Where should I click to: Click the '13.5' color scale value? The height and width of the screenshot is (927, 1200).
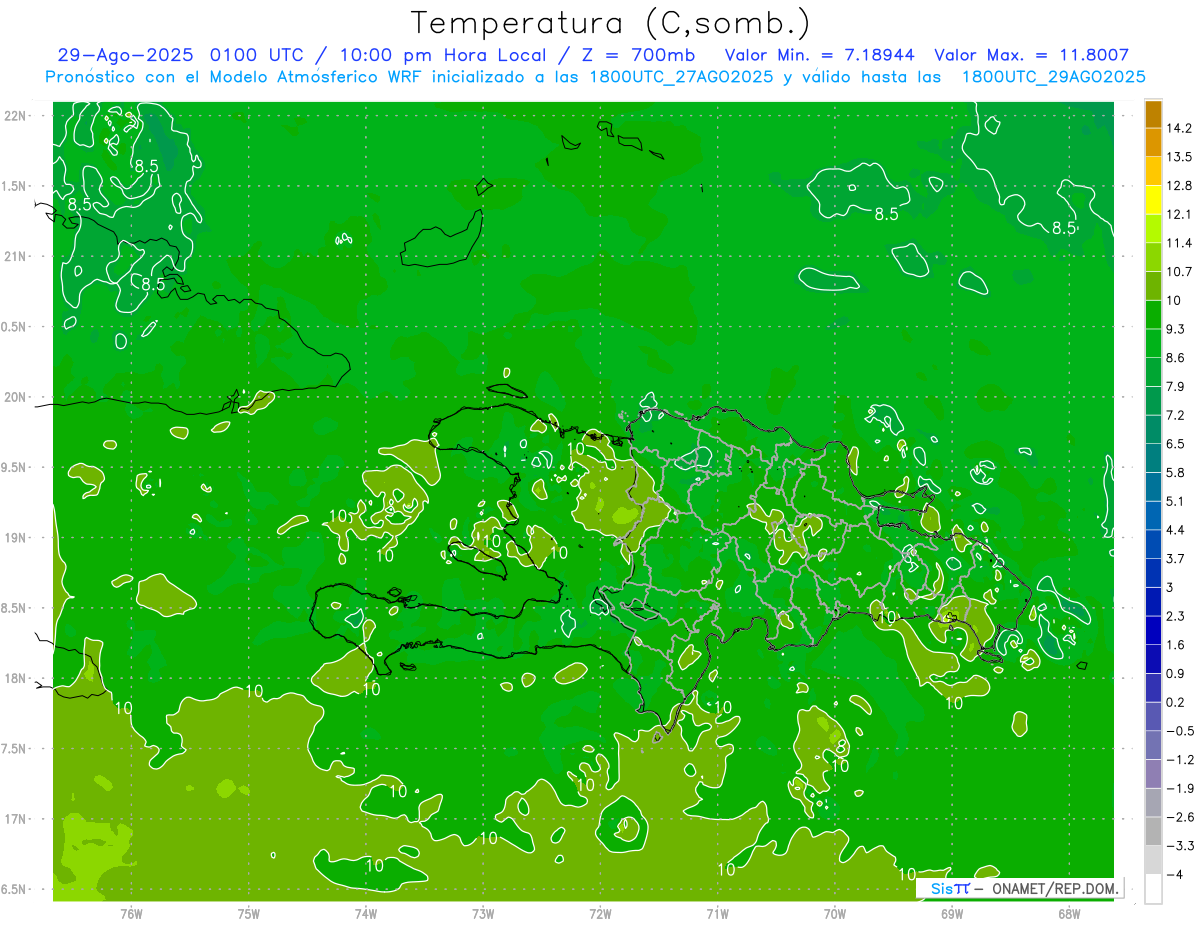point(1179,157)
